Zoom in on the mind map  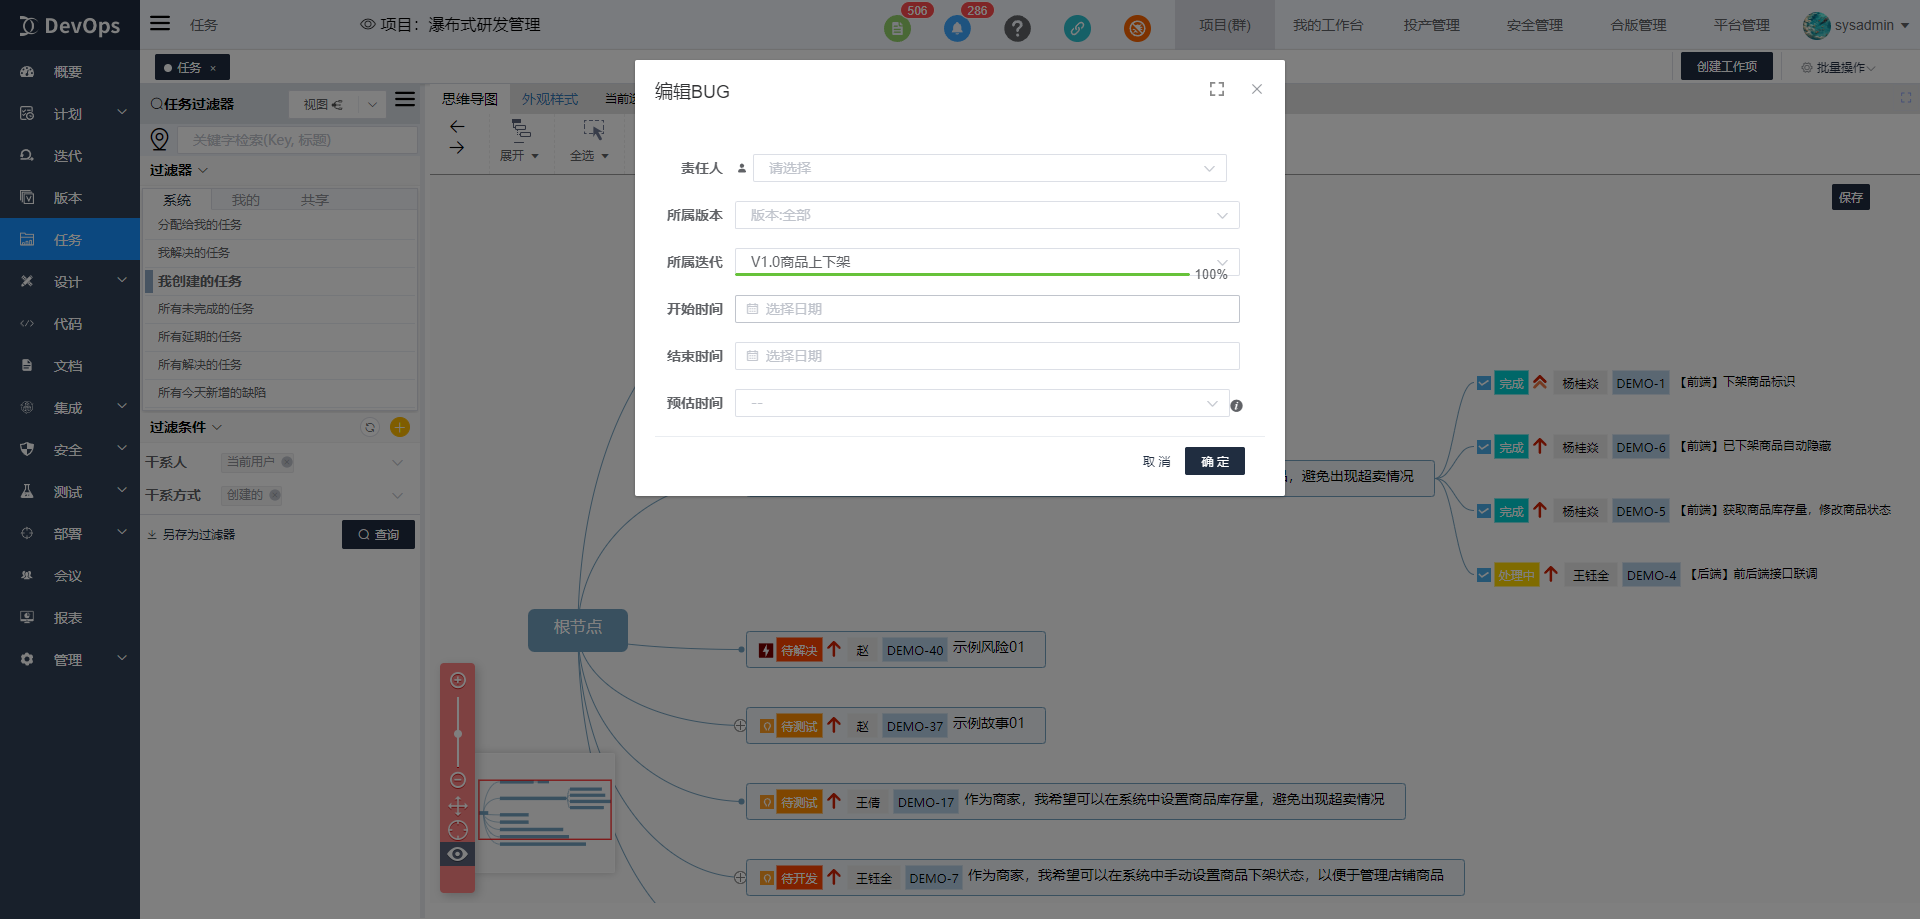458,680
